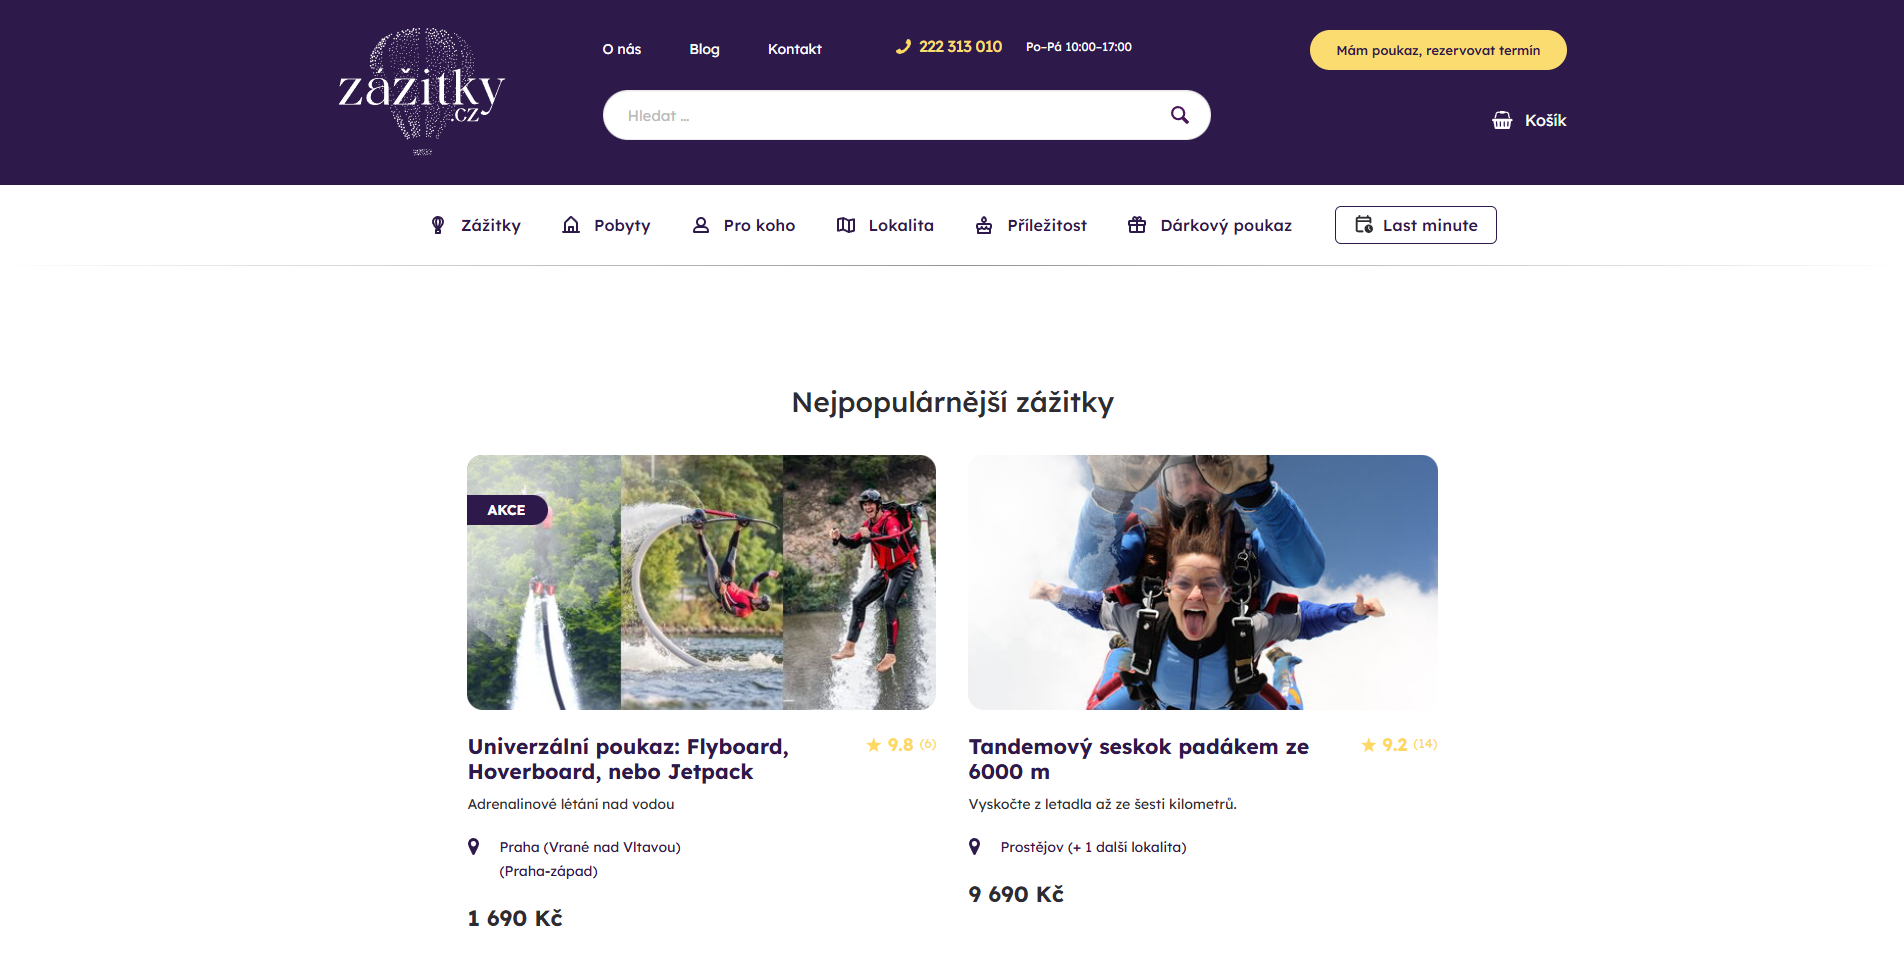Click the person icon beside Pro koho

[701, 225]
